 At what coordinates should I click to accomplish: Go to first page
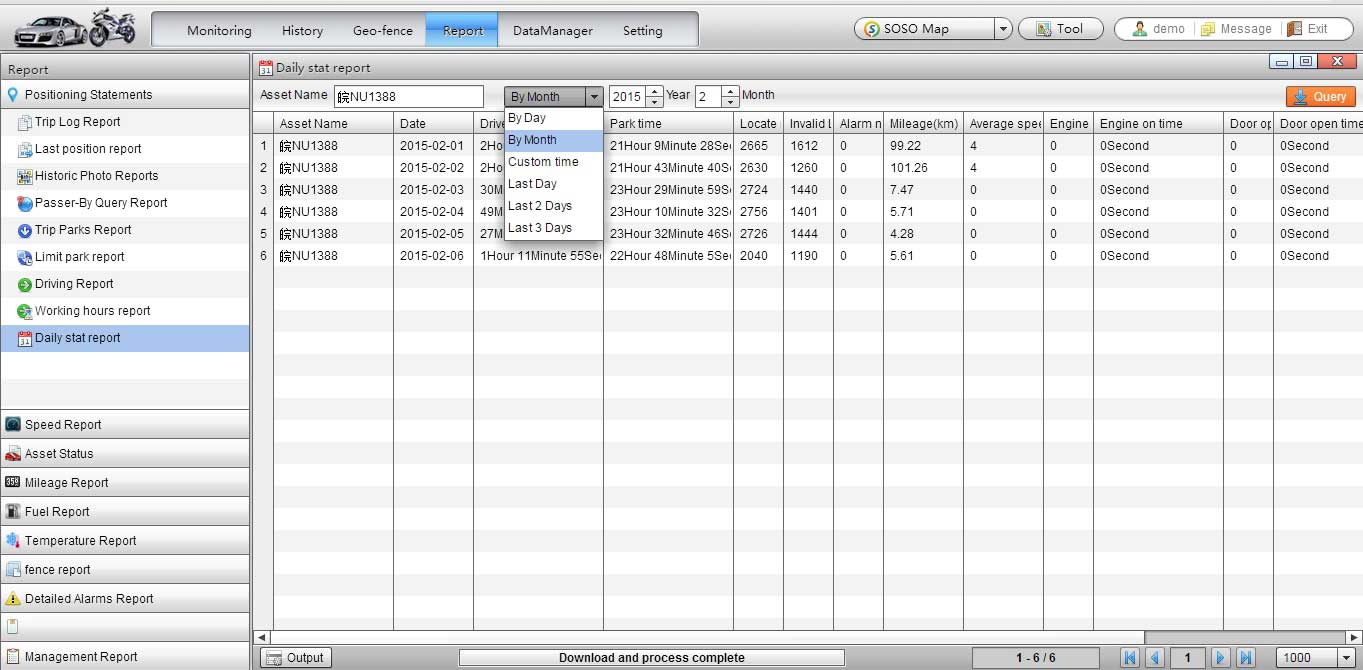pos(1130,657)
